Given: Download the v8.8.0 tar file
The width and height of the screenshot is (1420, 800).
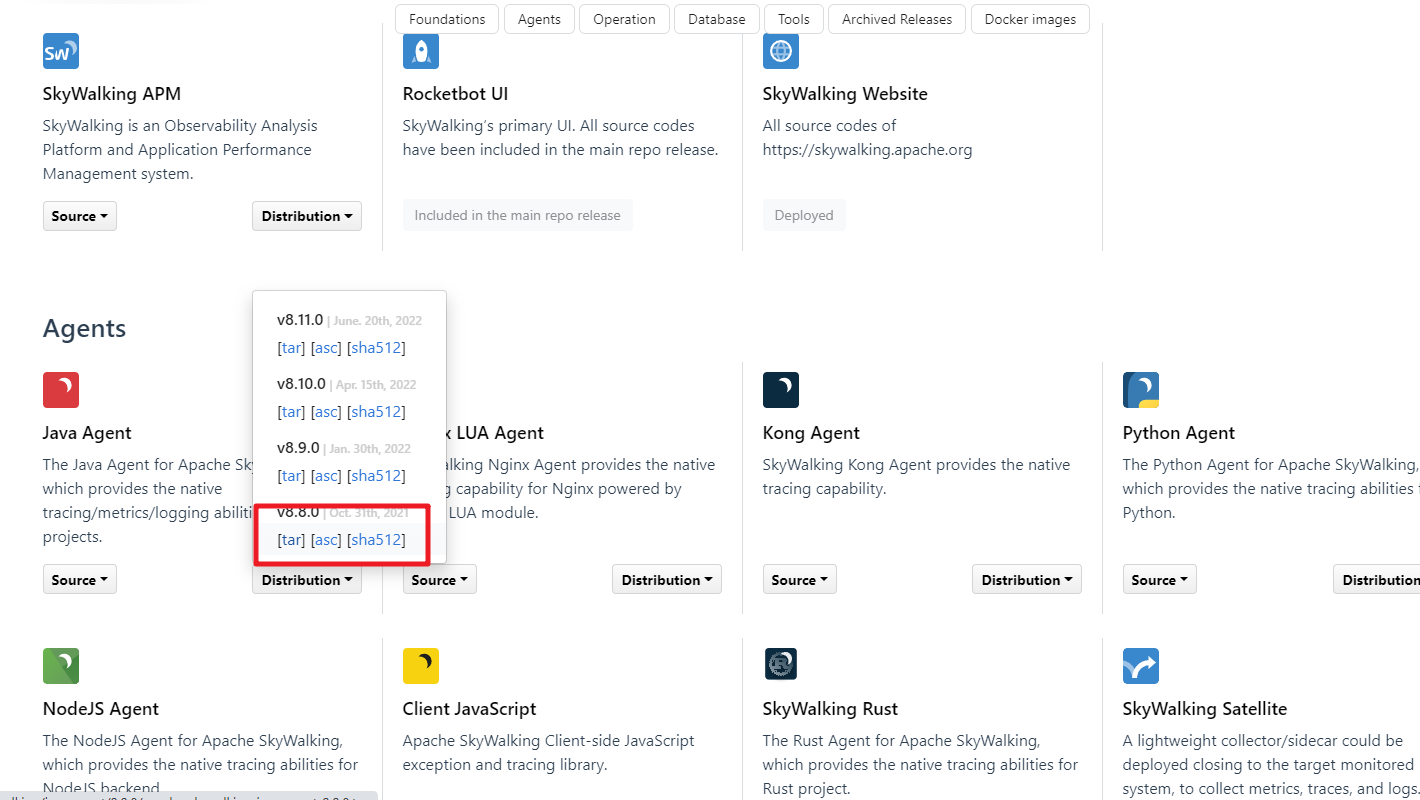Looking at the screenshot, I should 291,540.
